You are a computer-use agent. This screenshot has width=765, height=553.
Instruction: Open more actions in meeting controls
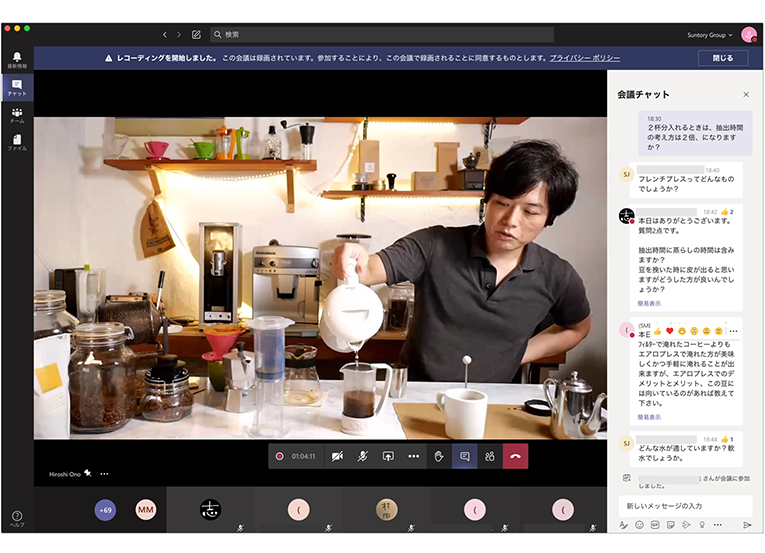click(413, 456)
